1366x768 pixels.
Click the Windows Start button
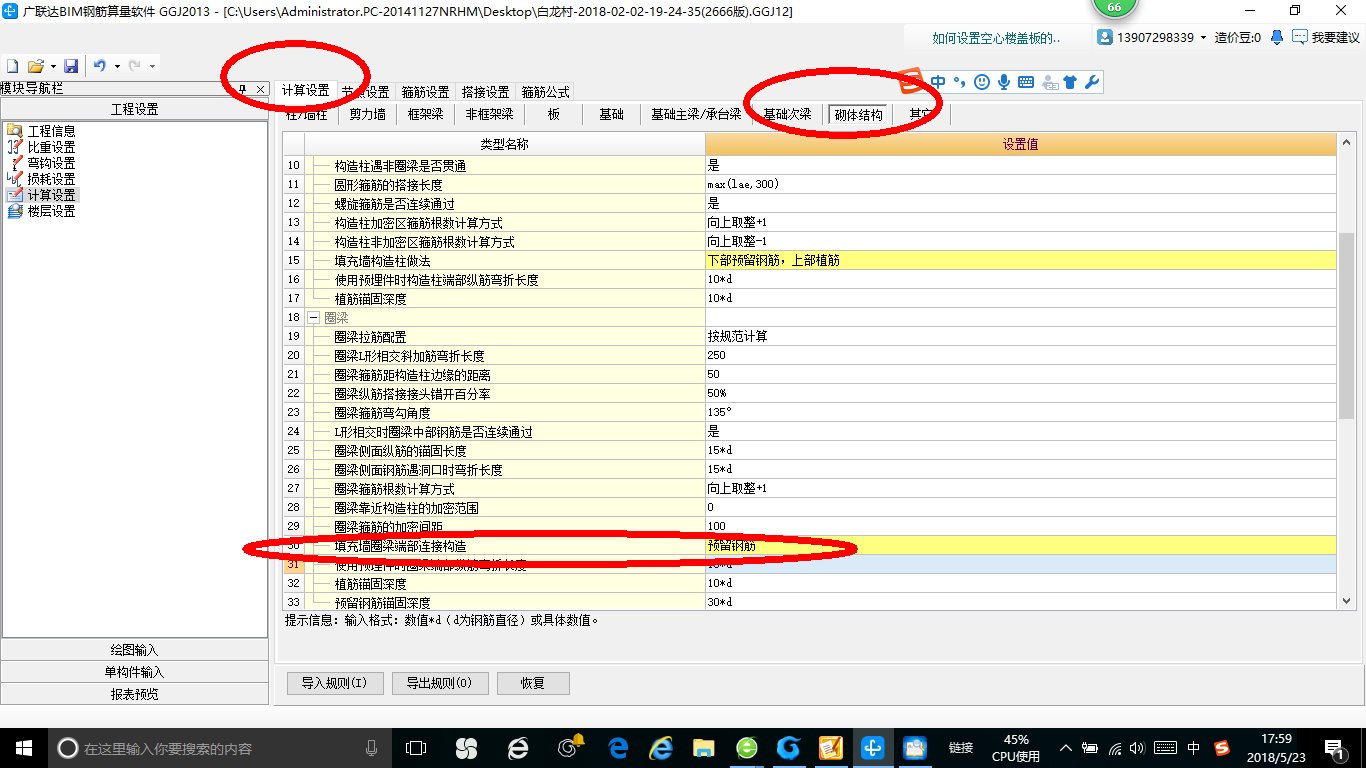point(22,748)
